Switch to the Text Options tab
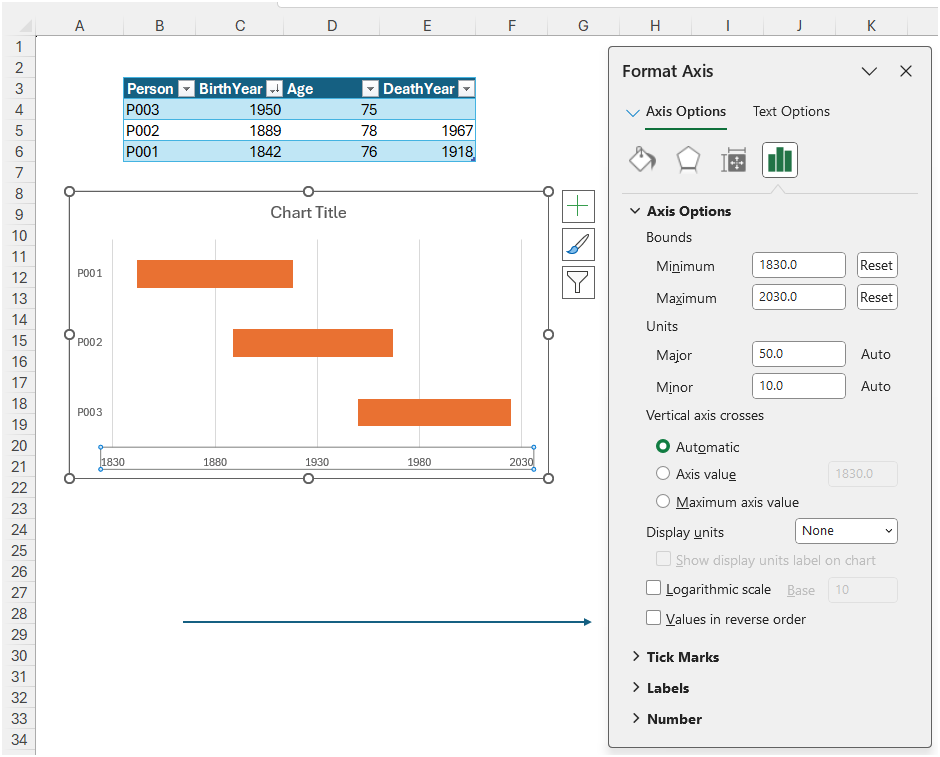 coord(791,111)
